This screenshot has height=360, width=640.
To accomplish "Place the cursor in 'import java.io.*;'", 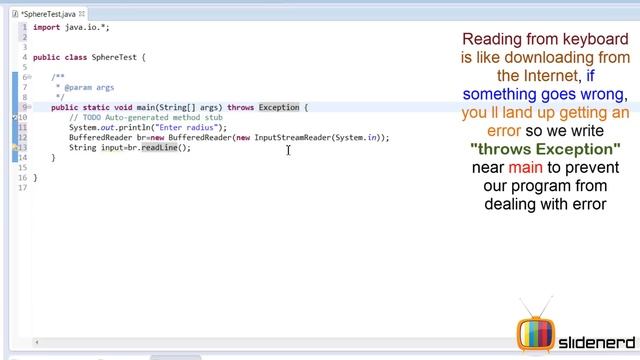I will pos(71,27).
